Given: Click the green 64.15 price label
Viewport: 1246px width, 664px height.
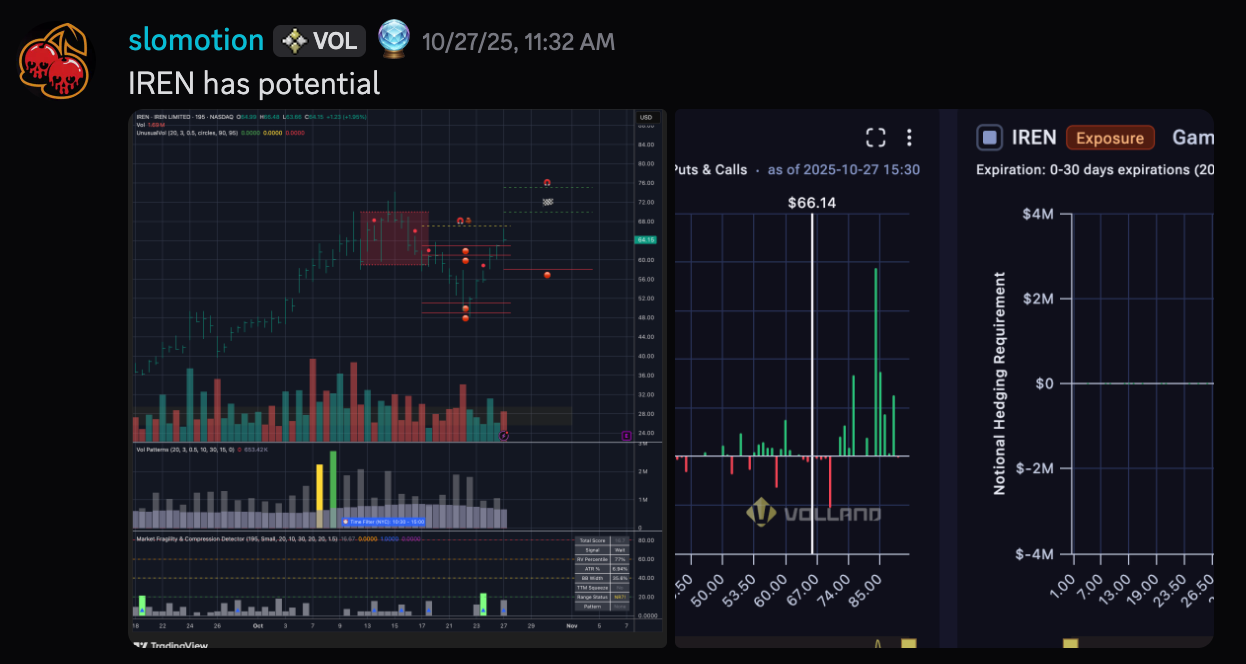Looking at the screenshot, I should 645,240.
